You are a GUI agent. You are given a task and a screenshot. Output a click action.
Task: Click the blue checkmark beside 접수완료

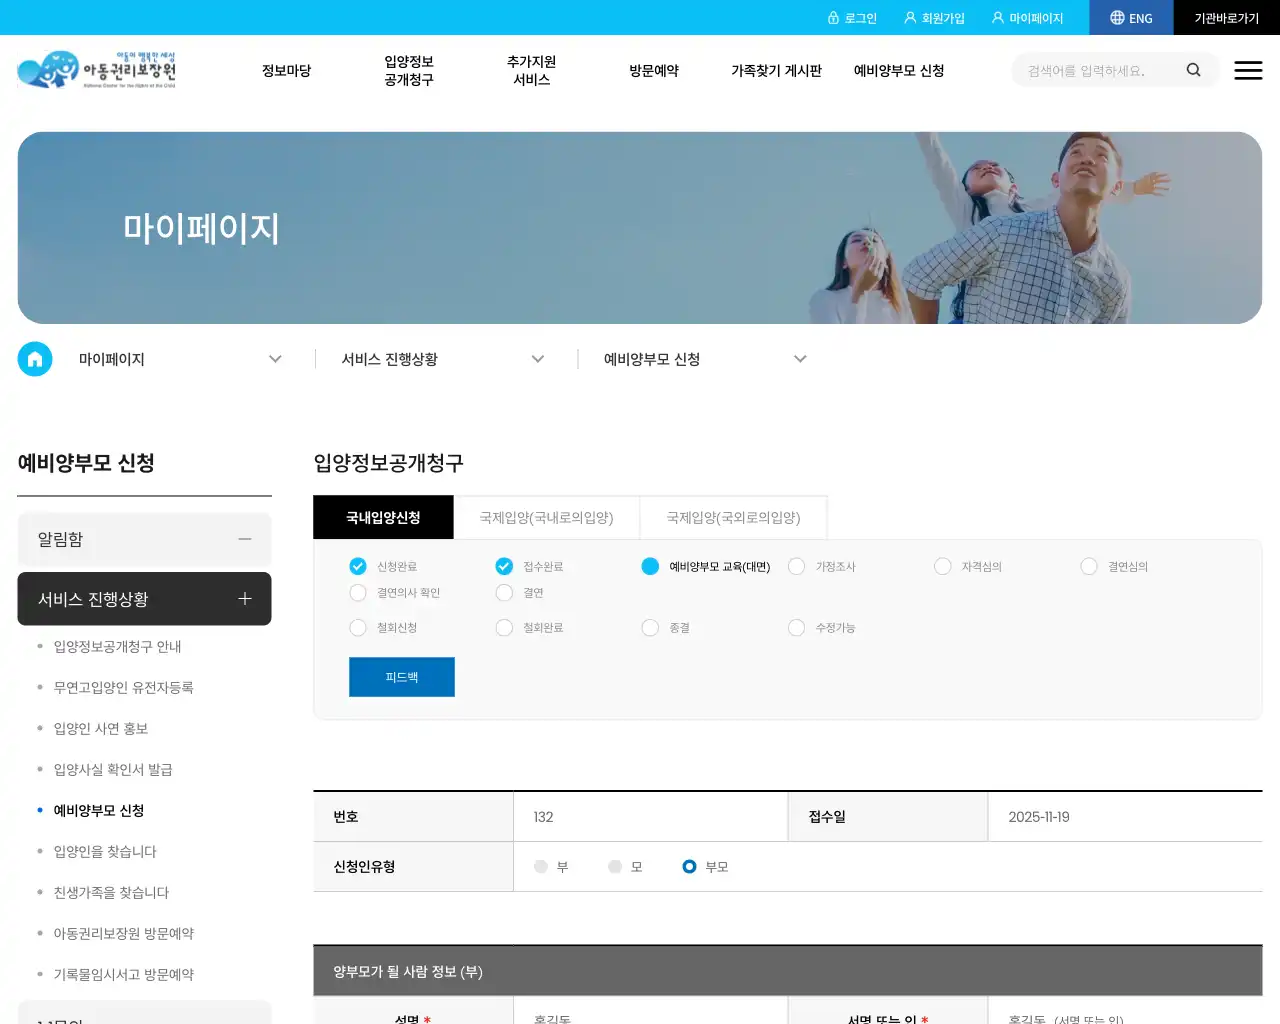504,566
